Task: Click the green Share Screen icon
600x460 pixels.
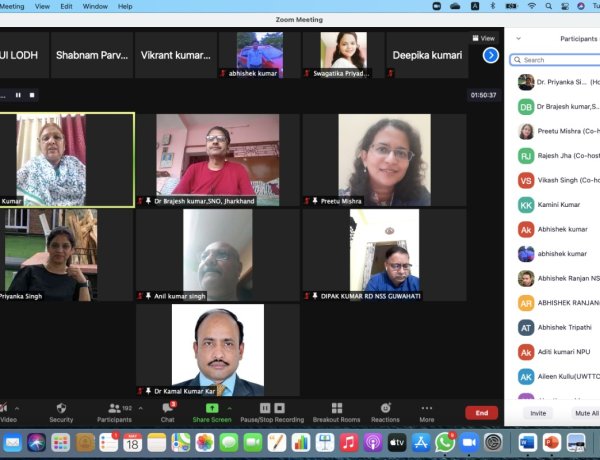Action: tap(212, 408)
